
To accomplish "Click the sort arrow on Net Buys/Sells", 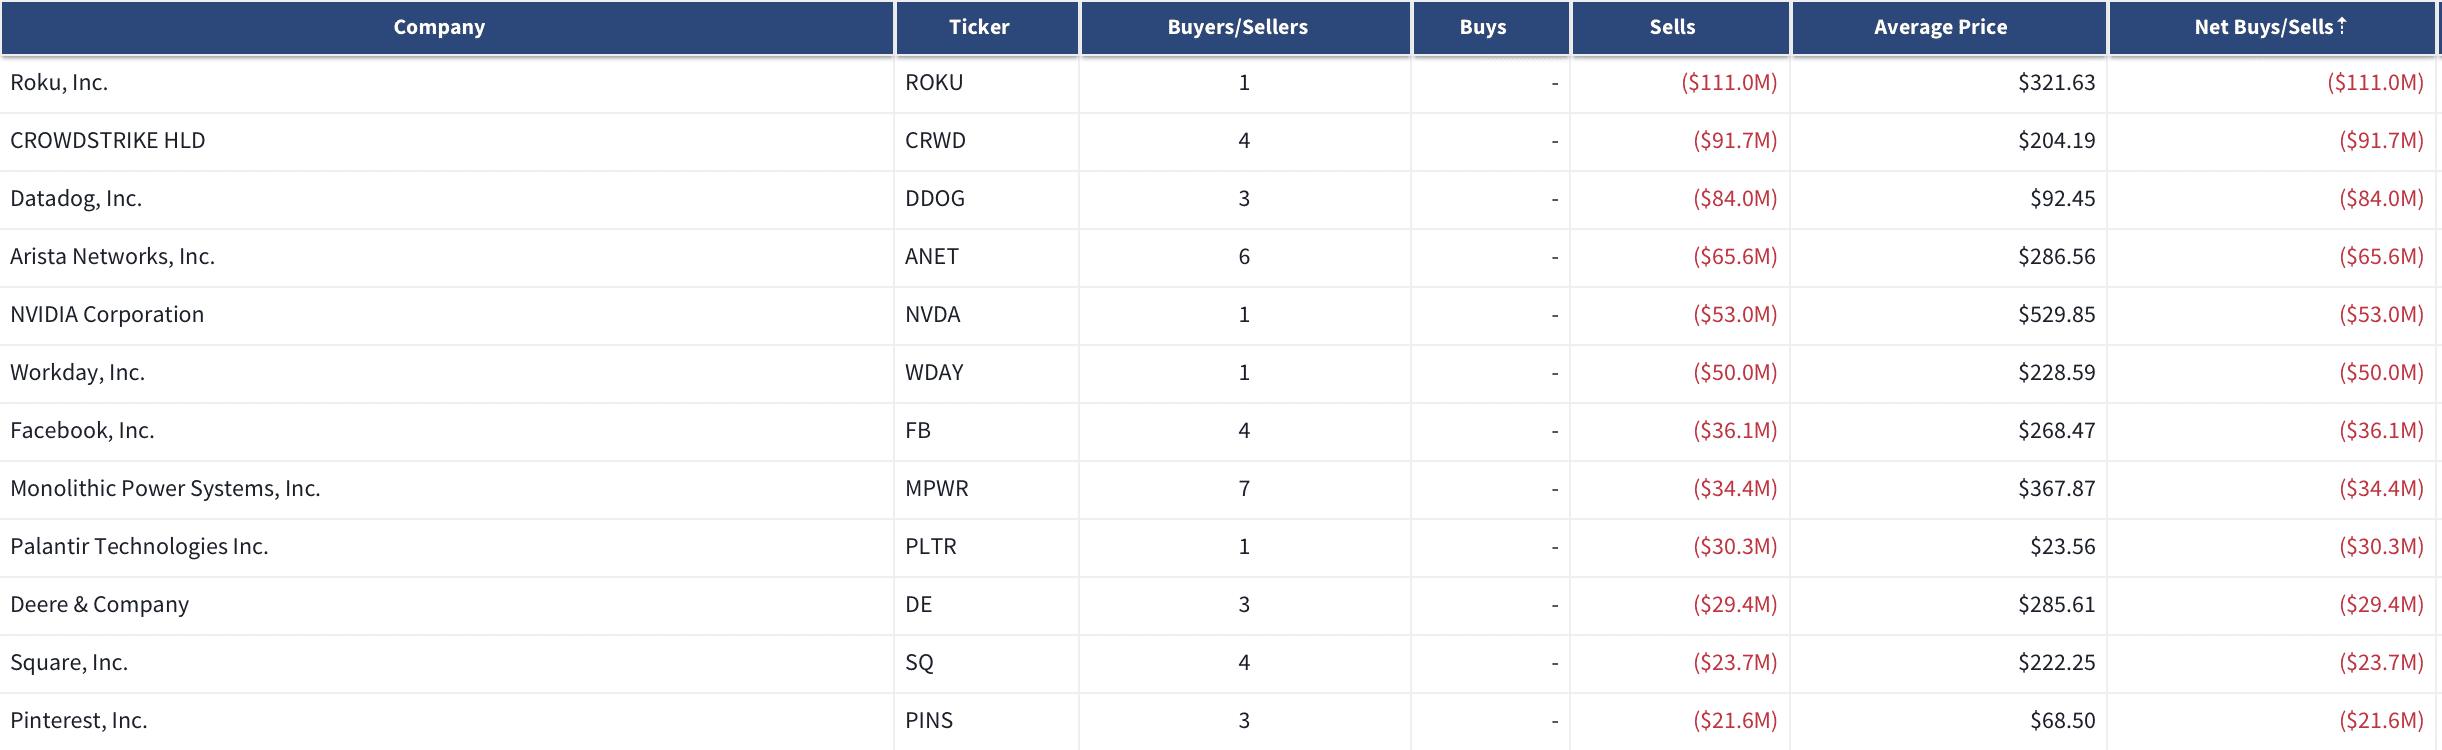I will click(2342, 25).
